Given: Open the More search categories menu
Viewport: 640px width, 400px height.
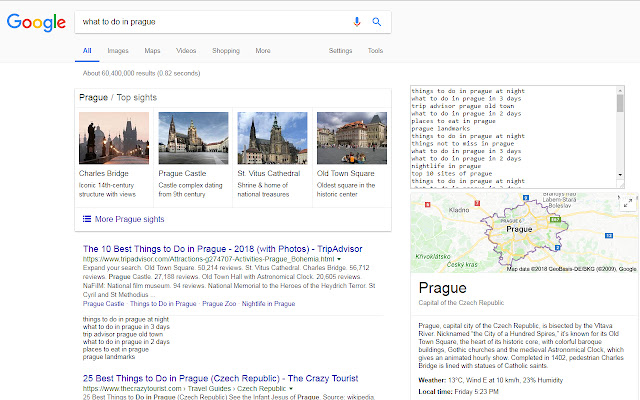Looking at the screenshot, I should 262,50.
